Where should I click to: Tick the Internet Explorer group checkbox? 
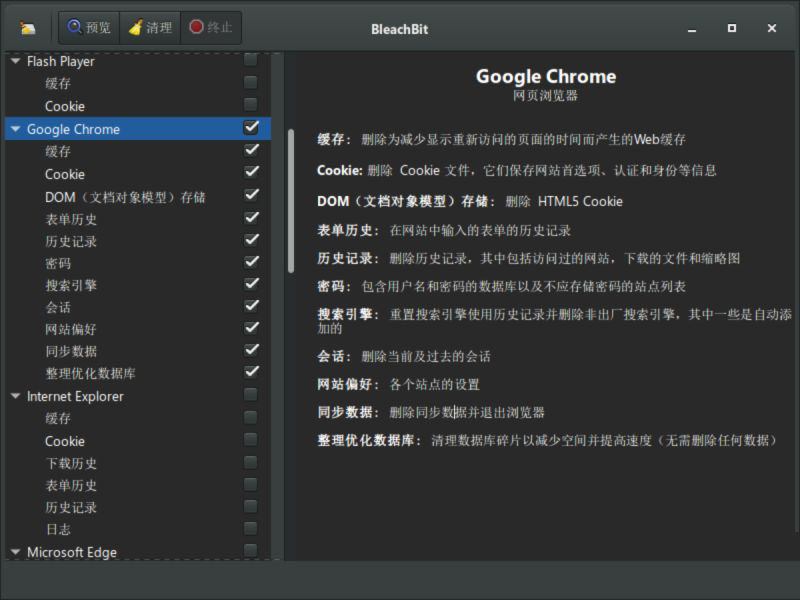(251, 394)
